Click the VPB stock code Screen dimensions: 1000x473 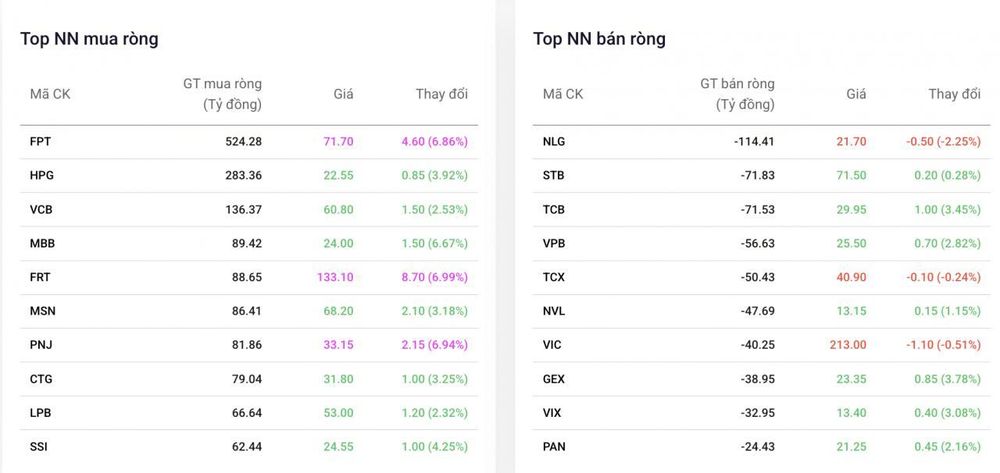click(x=554, y=243)
